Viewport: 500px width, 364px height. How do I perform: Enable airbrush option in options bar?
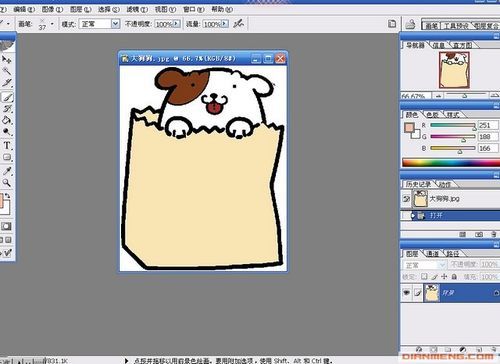[x=239, y=24]
